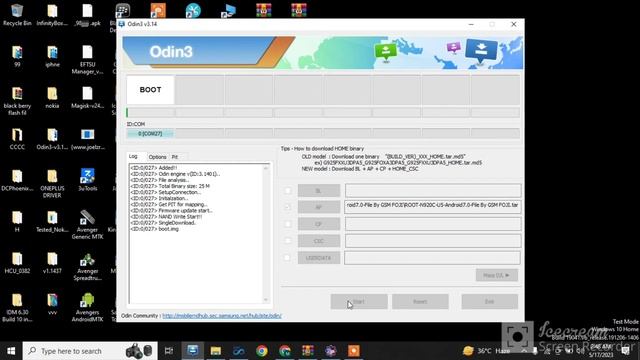Open the HCU_0382 folder

tap(17, 263)
